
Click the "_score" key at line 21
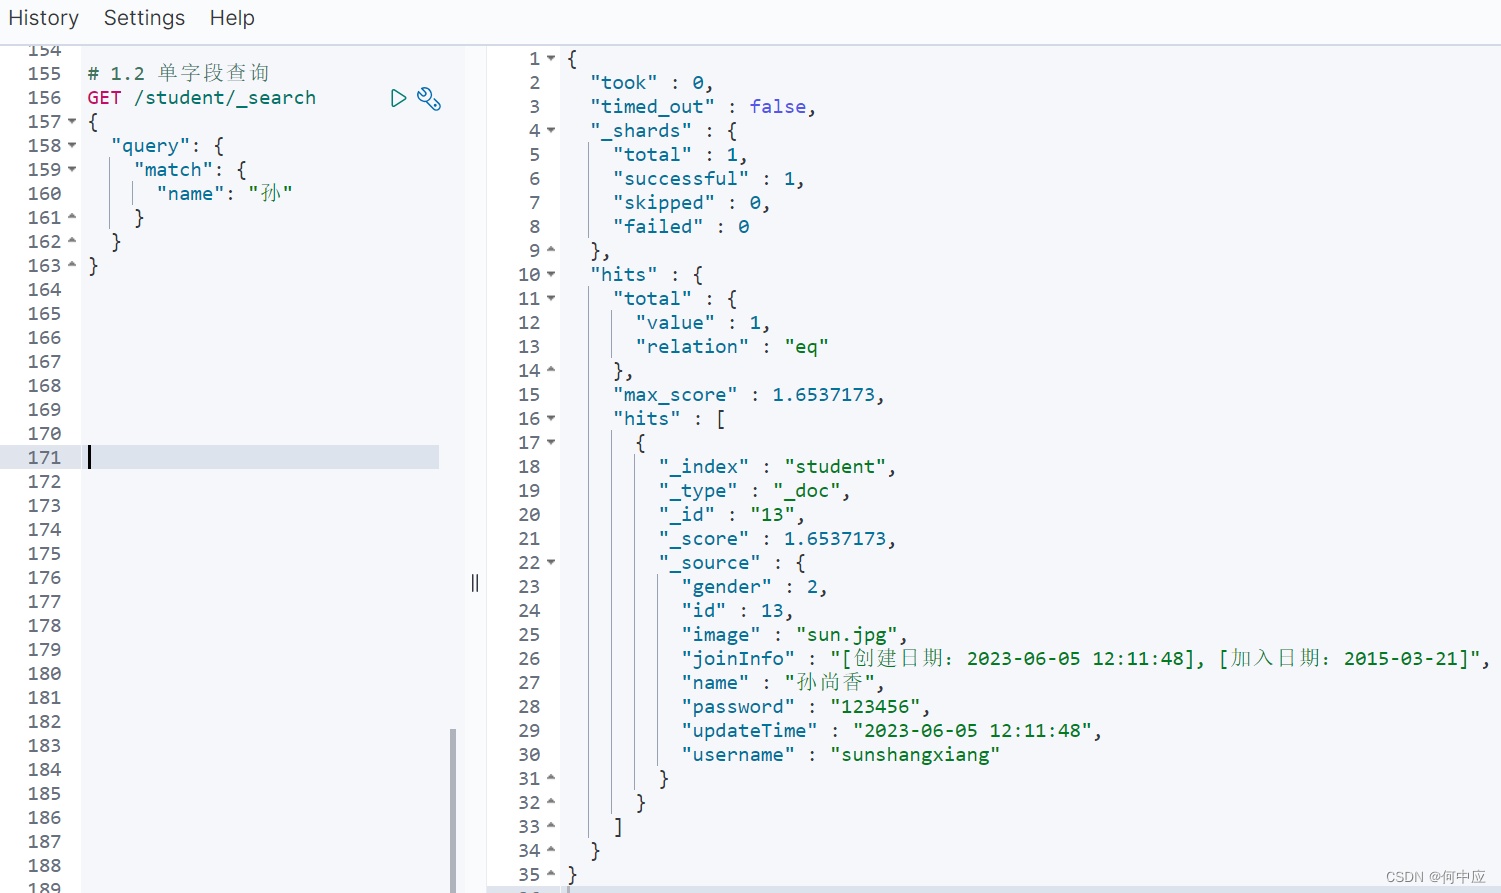tap(704, 539)
